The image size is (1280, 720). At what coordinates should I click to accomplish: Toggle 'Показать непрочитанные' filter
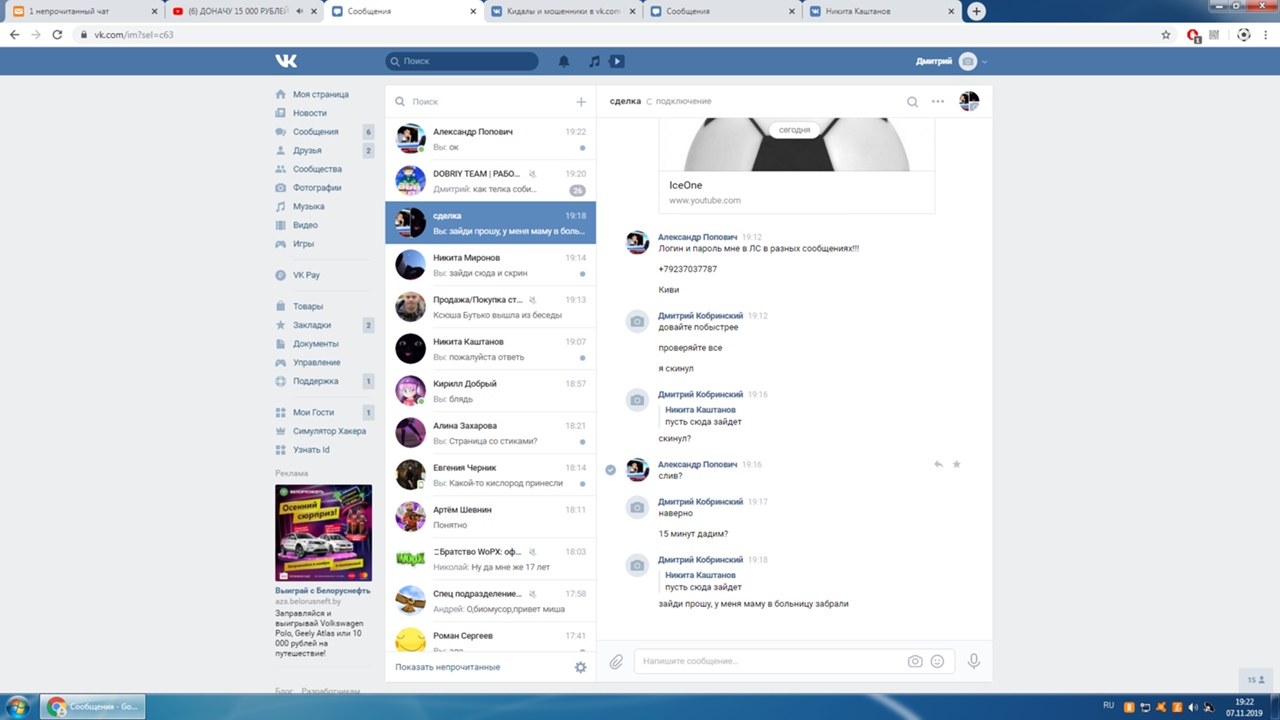point(447,667)
